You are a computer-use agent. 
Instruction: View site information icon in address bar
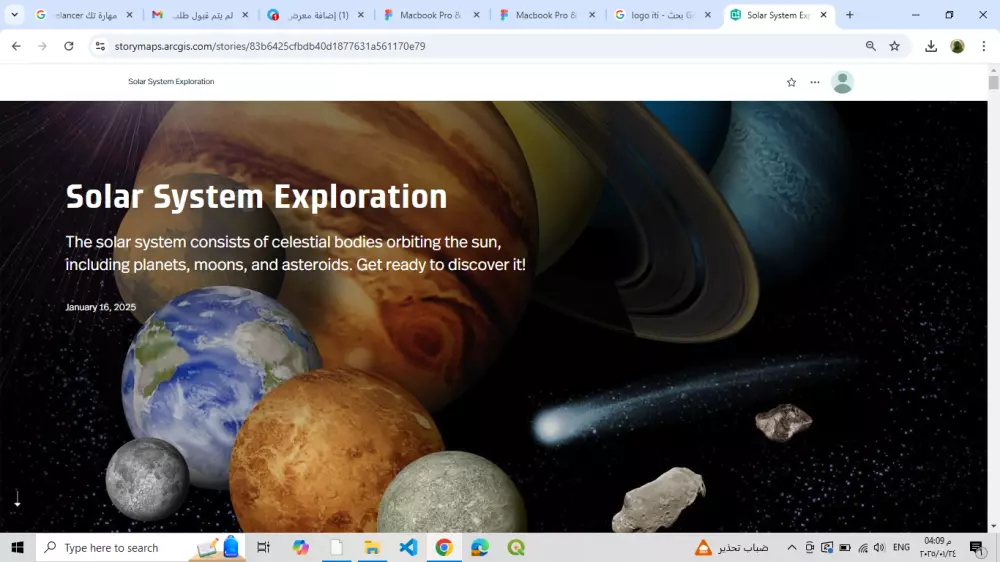point(100,46)
